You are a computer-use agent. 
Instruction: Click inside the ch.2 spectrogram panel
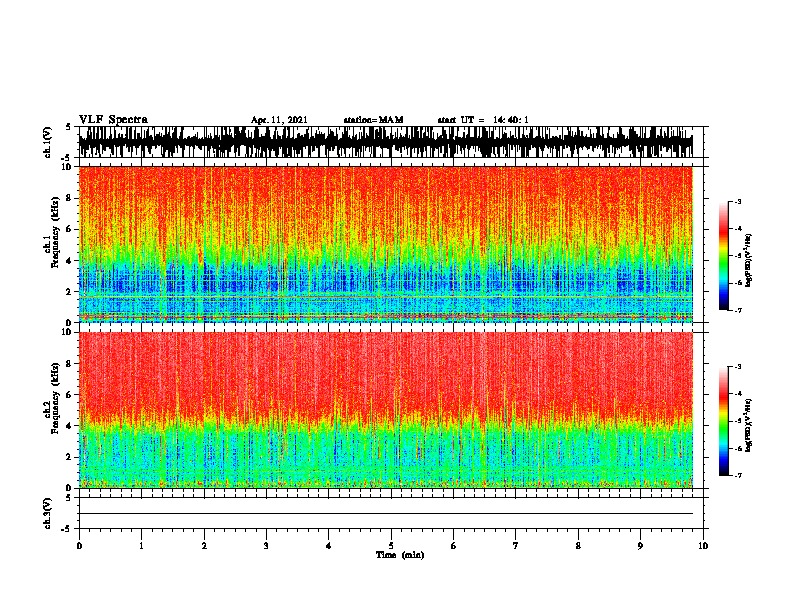click(386, 410)
